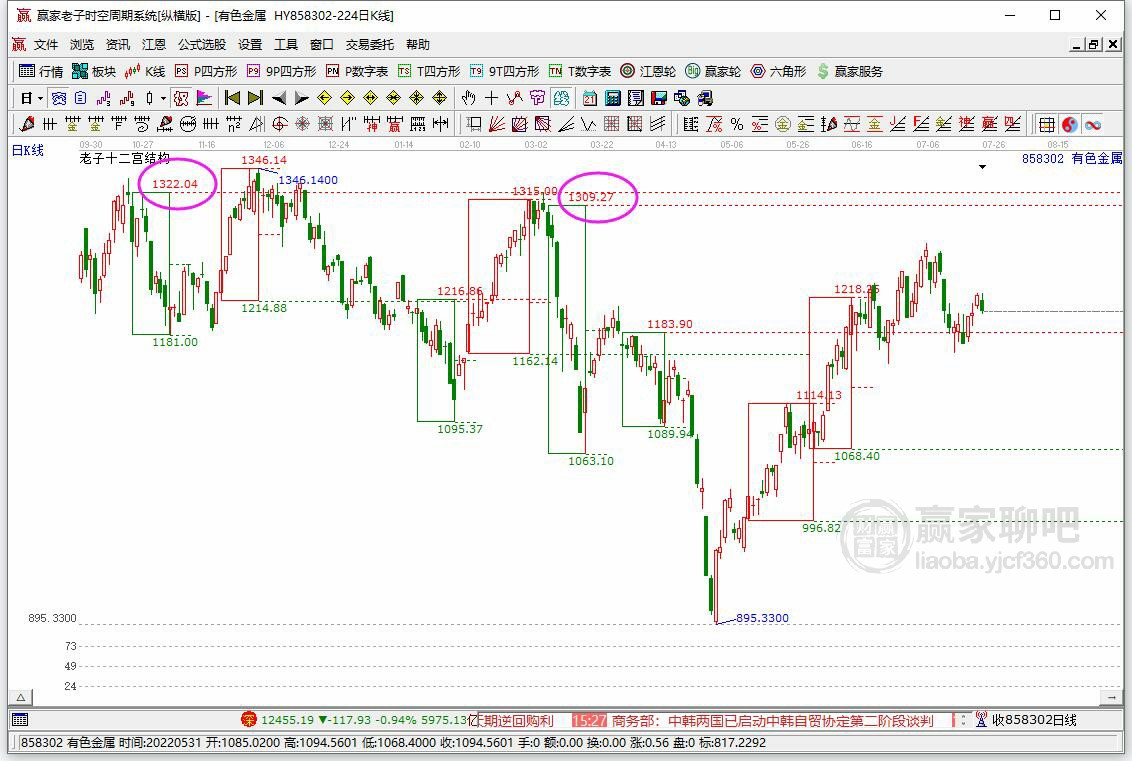Click the computer print icon
Image resolution: width=1132 pixels, height=761 pixels.
(x=705, y=98)
